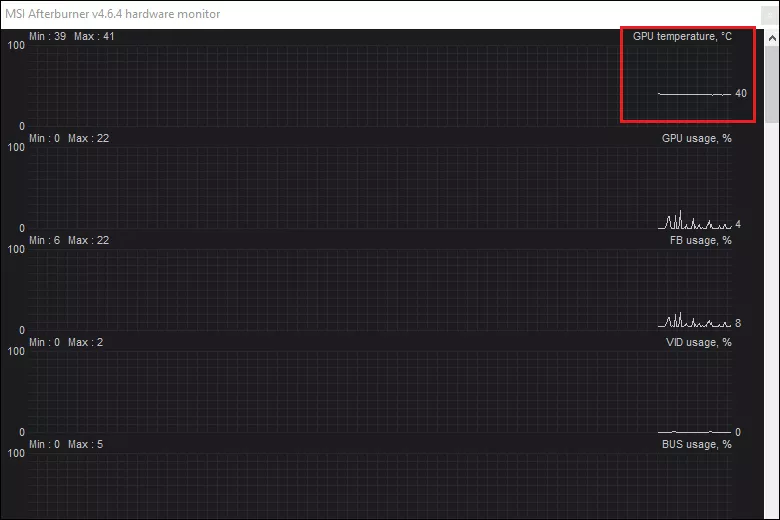
Task: Click the current FB usage value '8'
Action: pos(738,323)
